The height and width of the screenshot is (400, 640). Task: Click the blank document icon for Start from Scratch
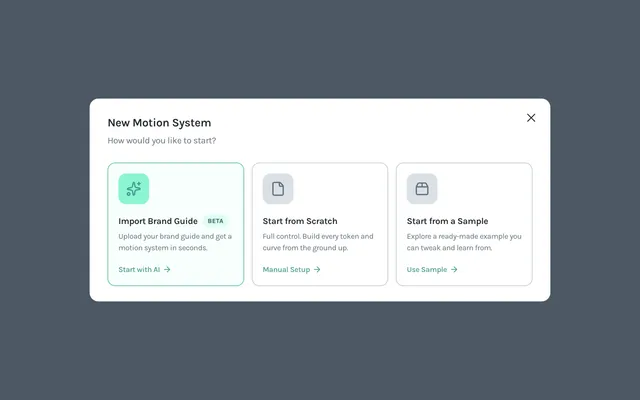[278, 189]
